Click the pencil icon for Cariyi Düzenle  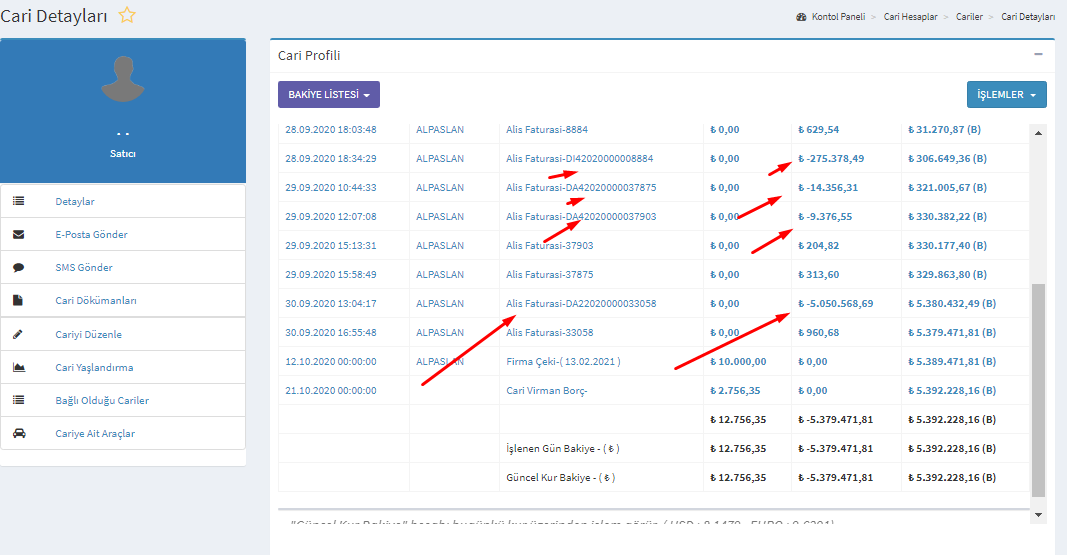pyautogui.click(x=18, y=334)
